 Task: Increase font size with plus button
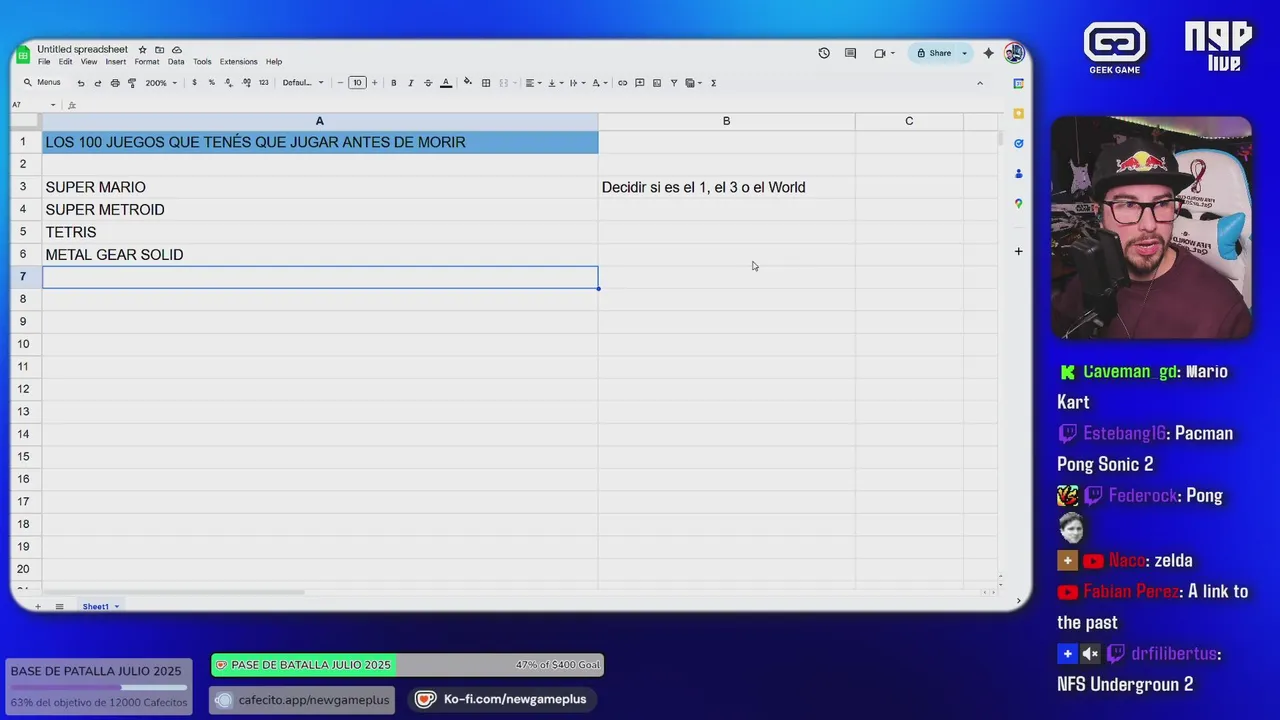pos(375,83)
